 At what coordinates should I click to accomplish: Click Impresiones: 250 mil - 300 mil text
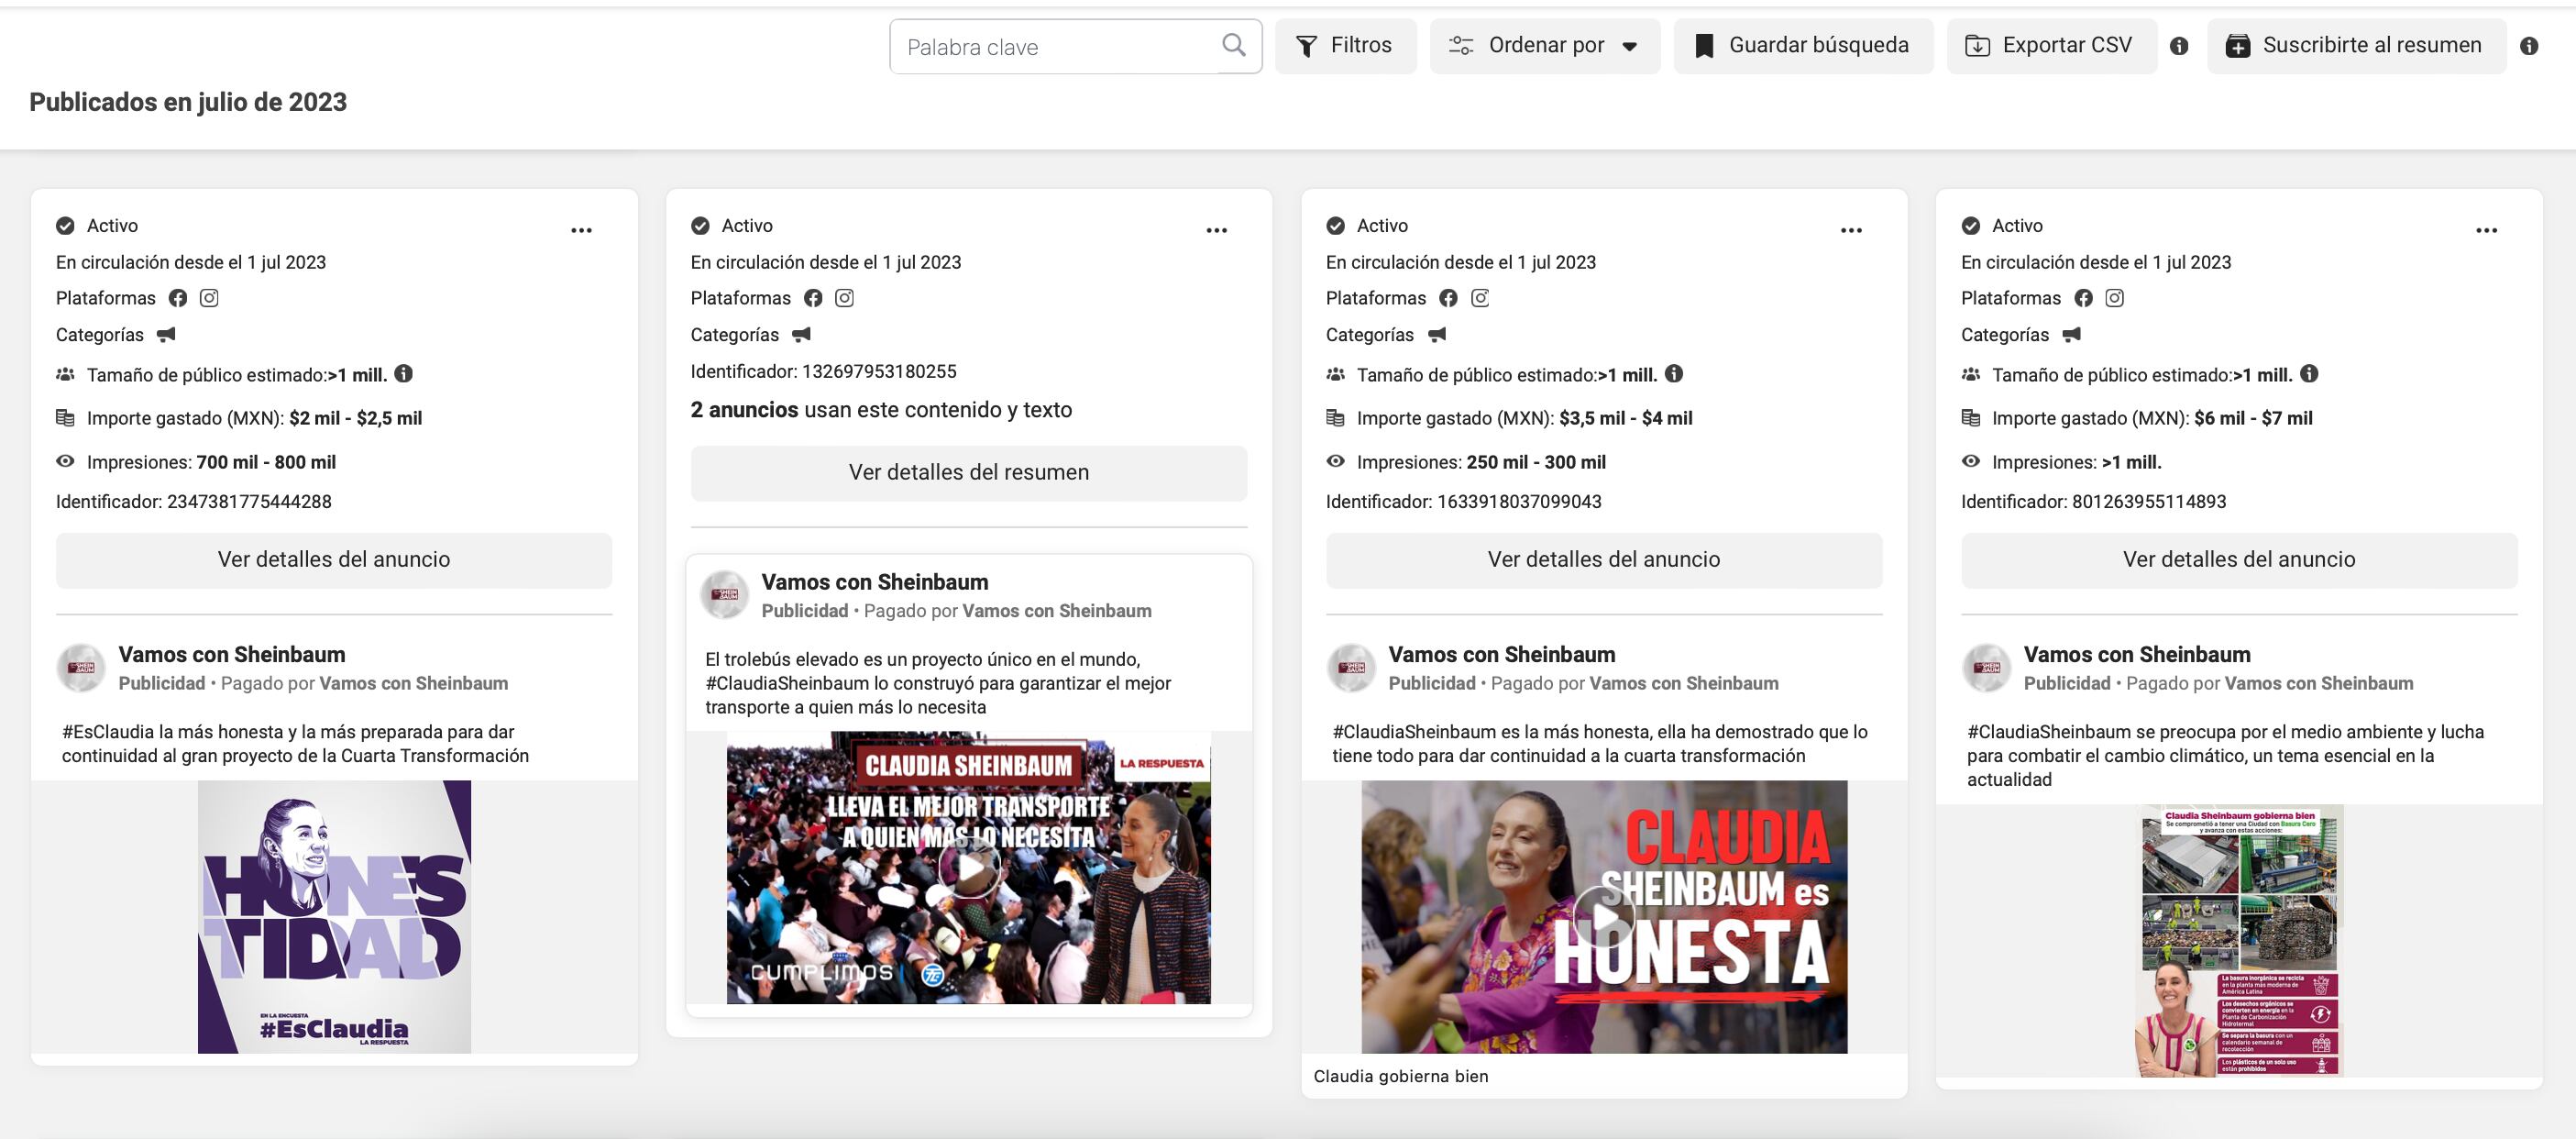[1481, 463]
